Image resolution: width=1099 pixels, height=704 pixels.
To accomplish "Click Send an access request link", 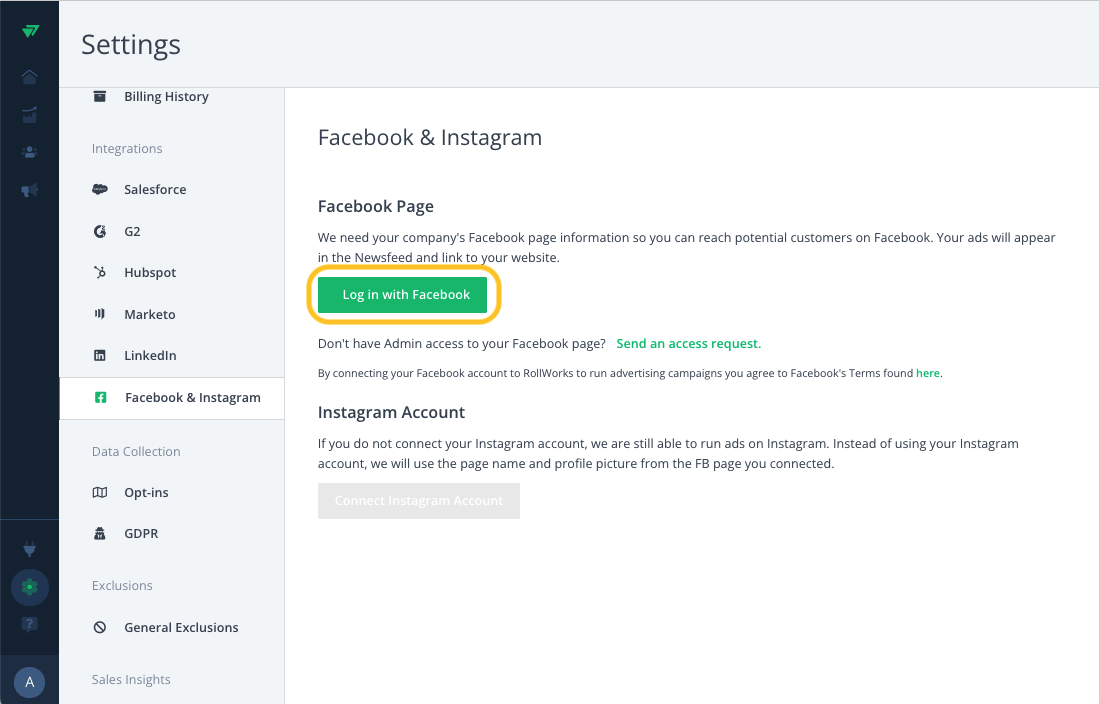I will [688, 344].
